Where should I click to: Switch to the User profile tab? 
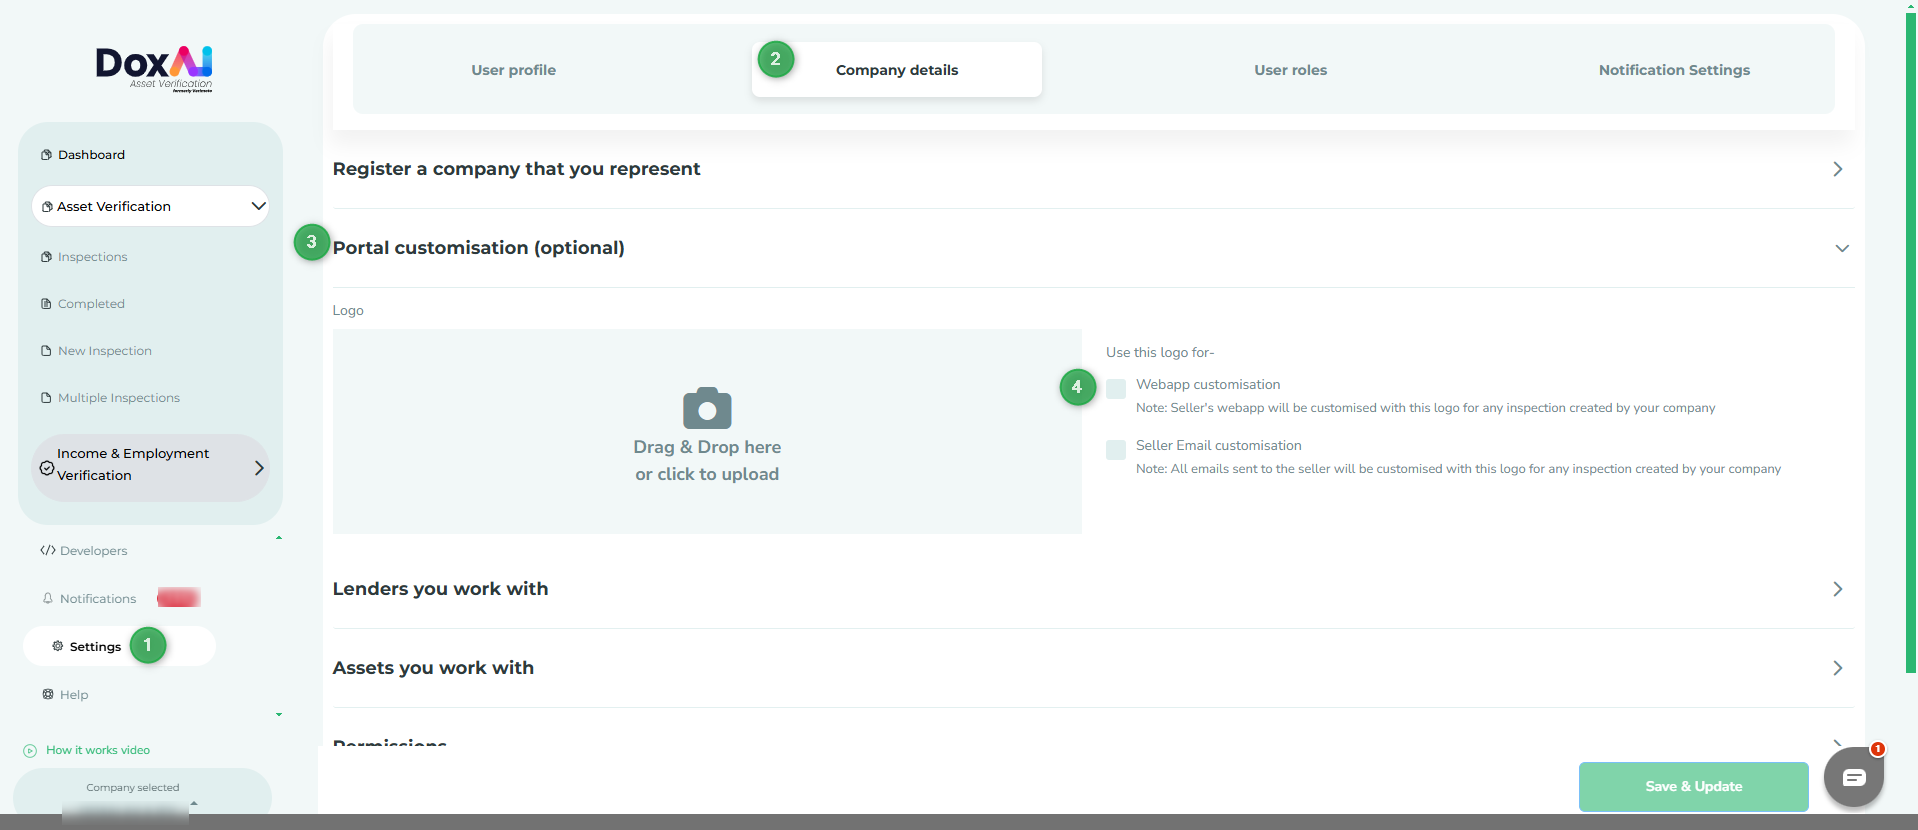tap(513, 70)
